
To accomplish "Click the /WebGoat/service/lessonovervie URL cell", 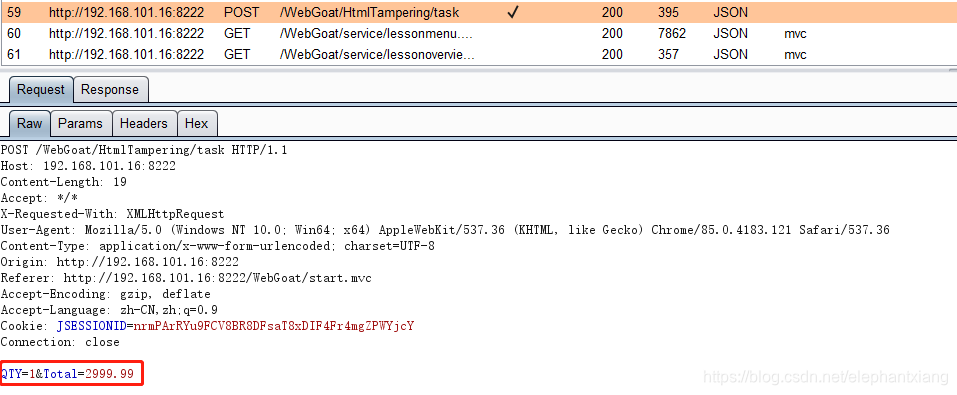I will click(377, 54).
